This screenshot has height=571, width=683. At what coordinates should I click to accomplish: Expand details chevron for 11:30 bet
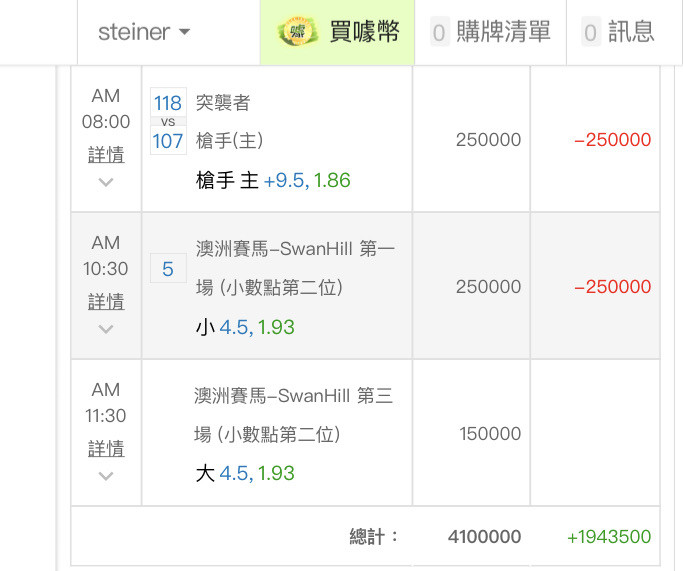[106, 475]
